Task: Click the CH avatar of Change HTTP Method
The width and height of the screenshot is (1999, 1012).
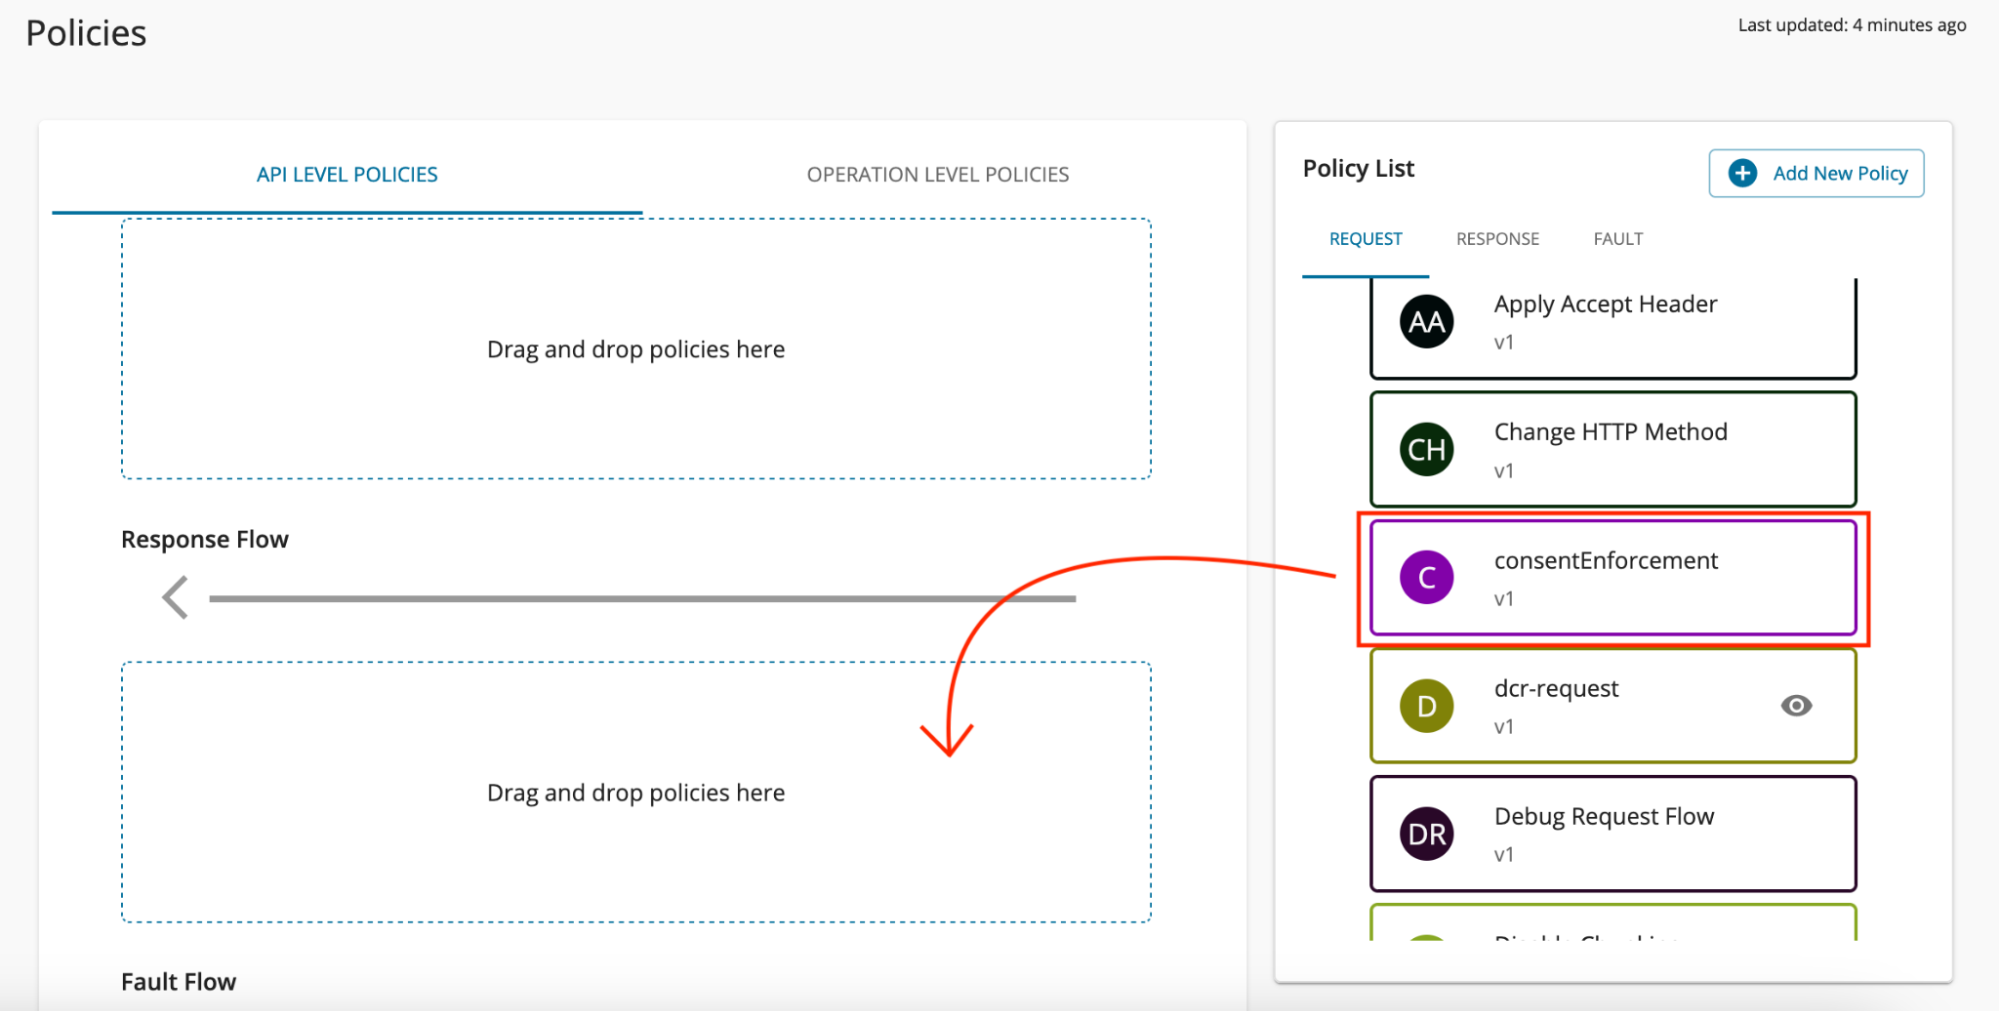Action: click(x=1426, y=450)
